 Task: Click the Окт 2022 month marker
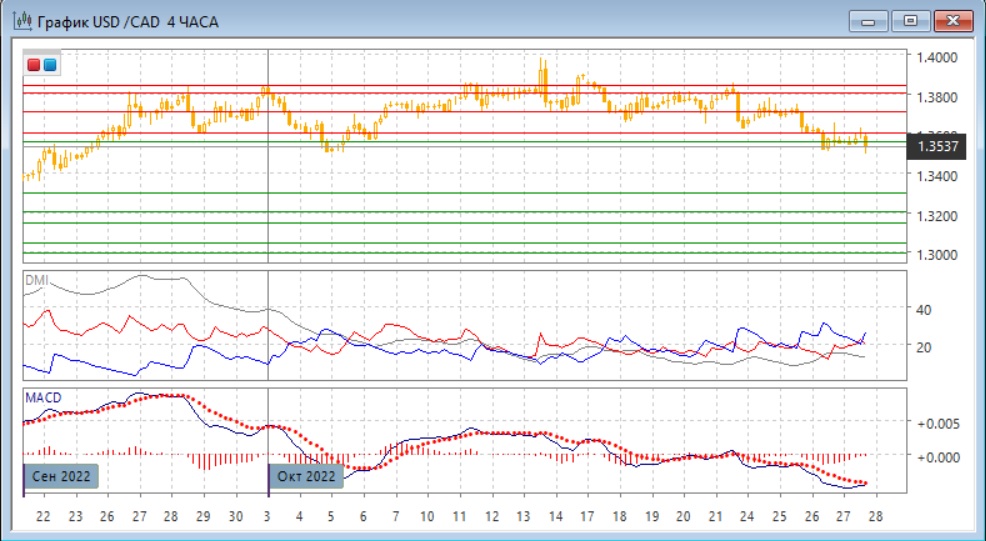tap(307, 476)
